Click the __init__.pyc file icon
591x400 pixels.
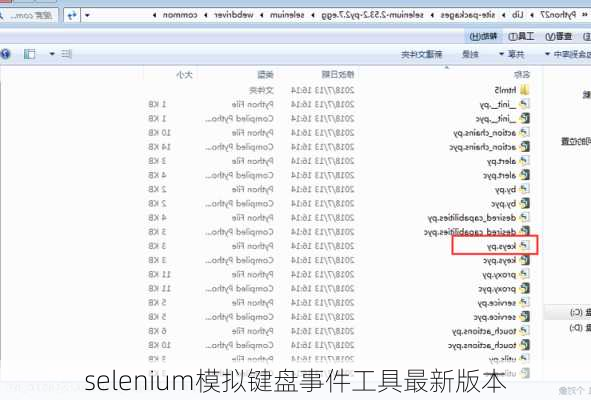coord(524,118)
